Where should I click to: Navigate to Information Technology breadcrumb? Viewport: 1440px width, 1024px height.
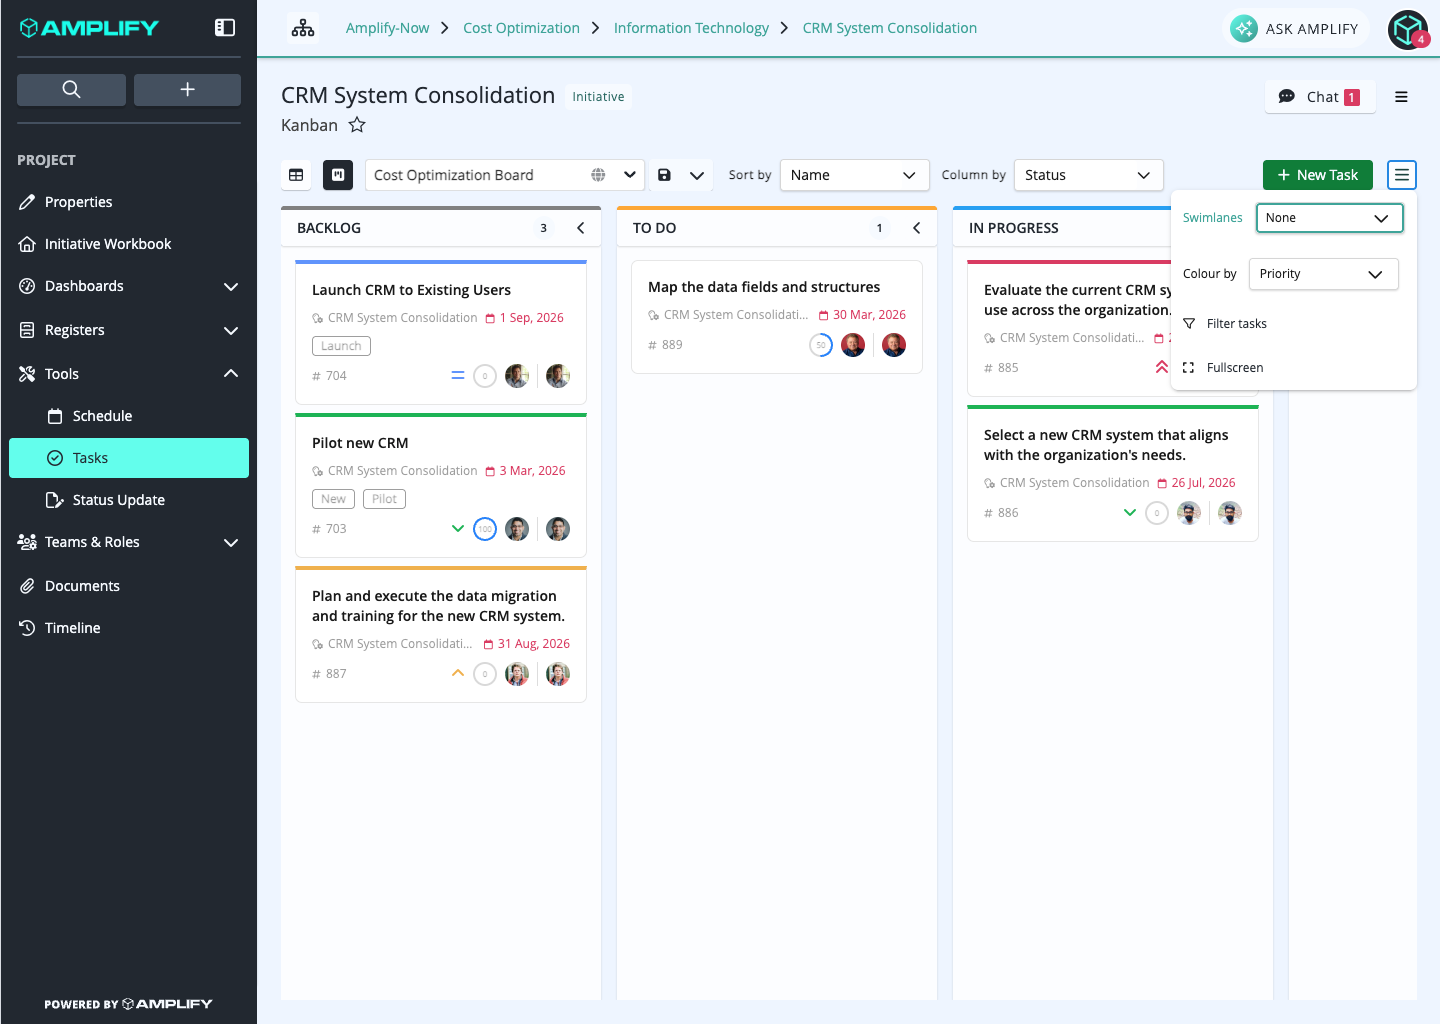coord(691,28)
